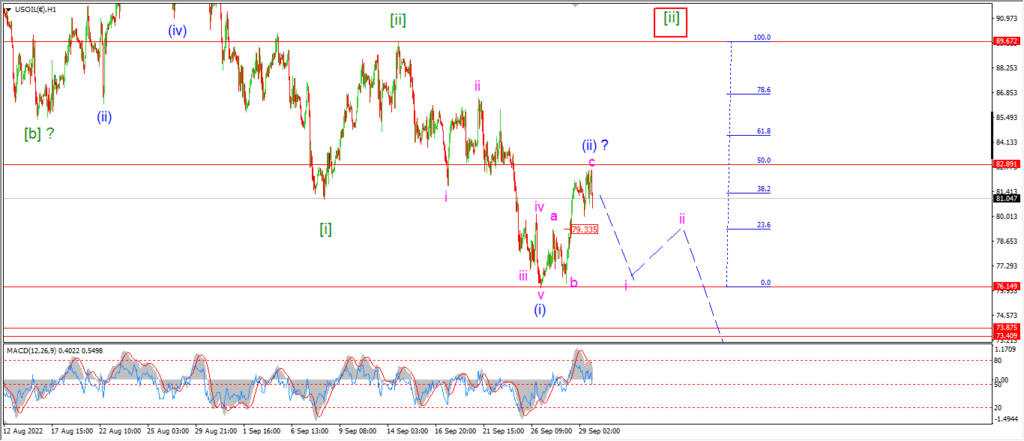Click the USOIL(€),H1 chart title
Viewport: 1024px width, 441px height.
tap(37, 9)
